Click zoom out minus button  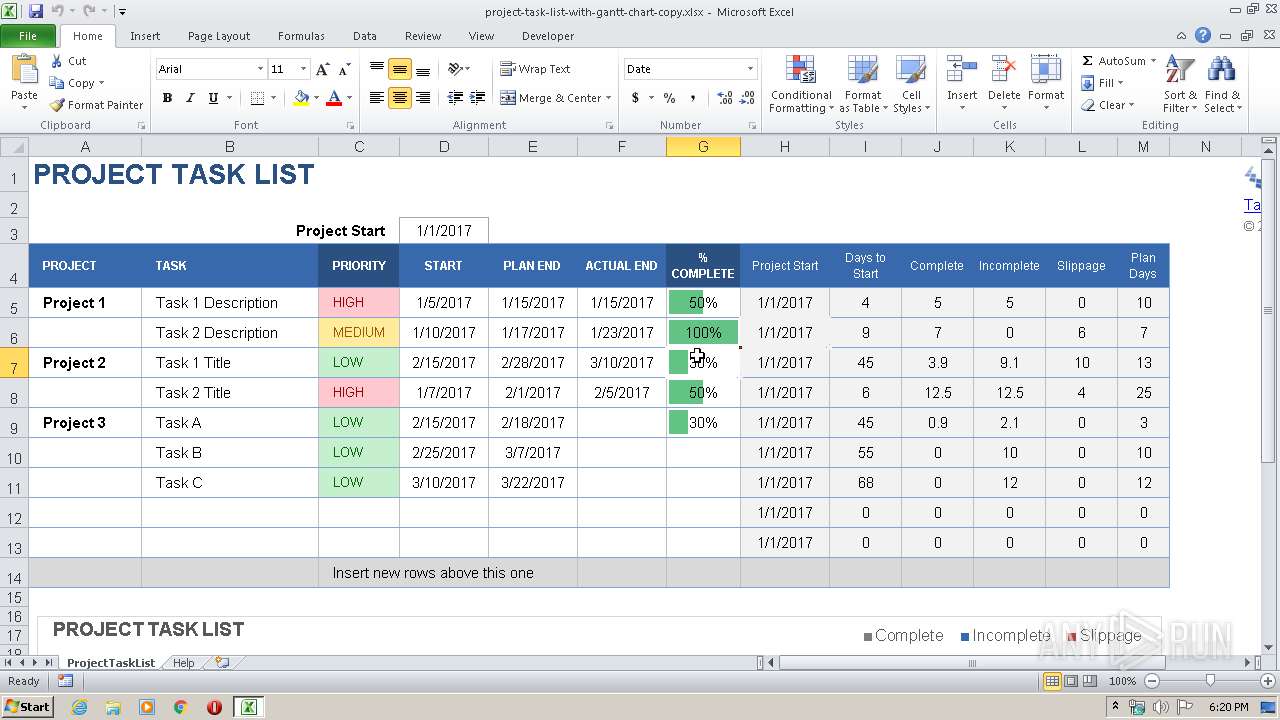[1152, 681]
